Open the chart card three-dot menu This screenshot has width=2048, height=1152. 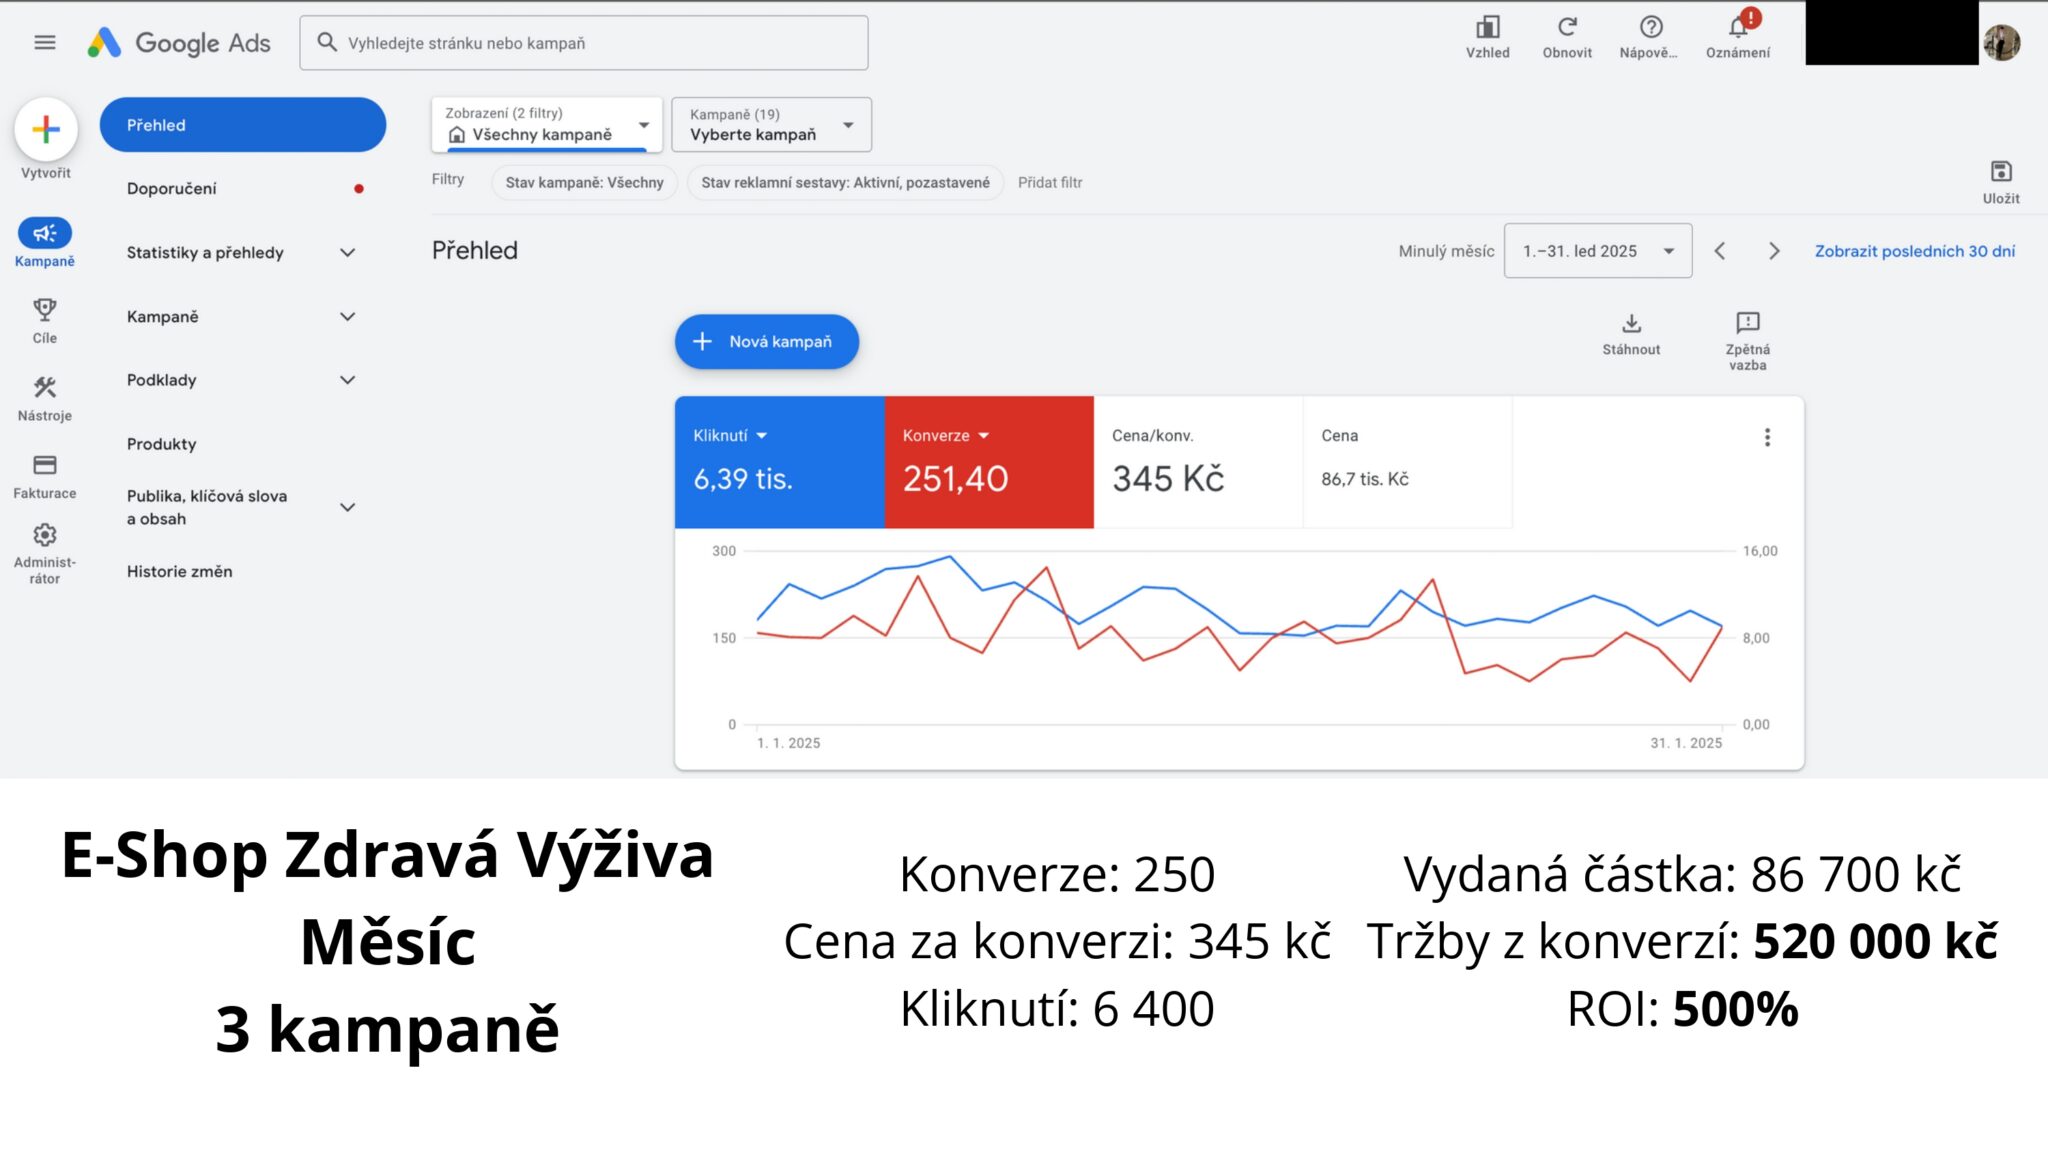coord(1767,437)
